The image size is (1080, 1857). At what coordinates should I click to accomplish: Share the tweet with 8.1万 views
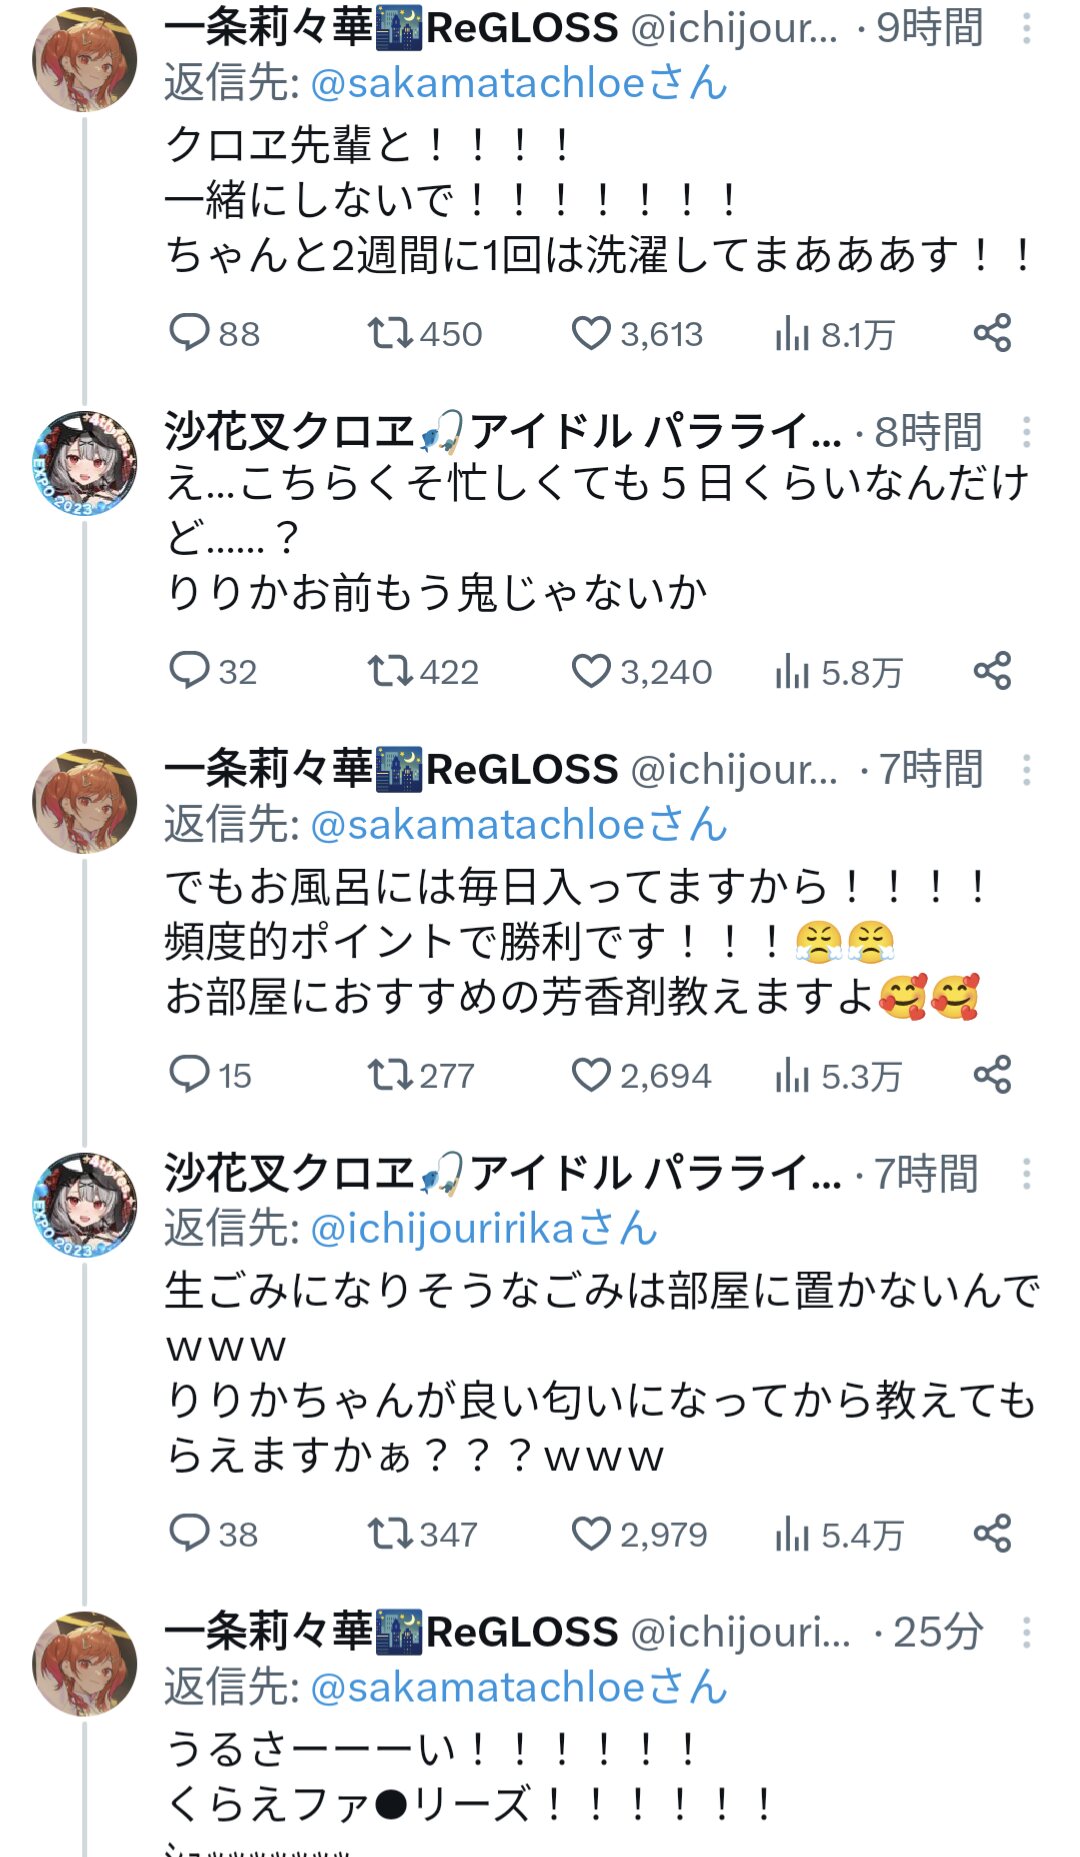pyautogui.click(x=992, y=333)
